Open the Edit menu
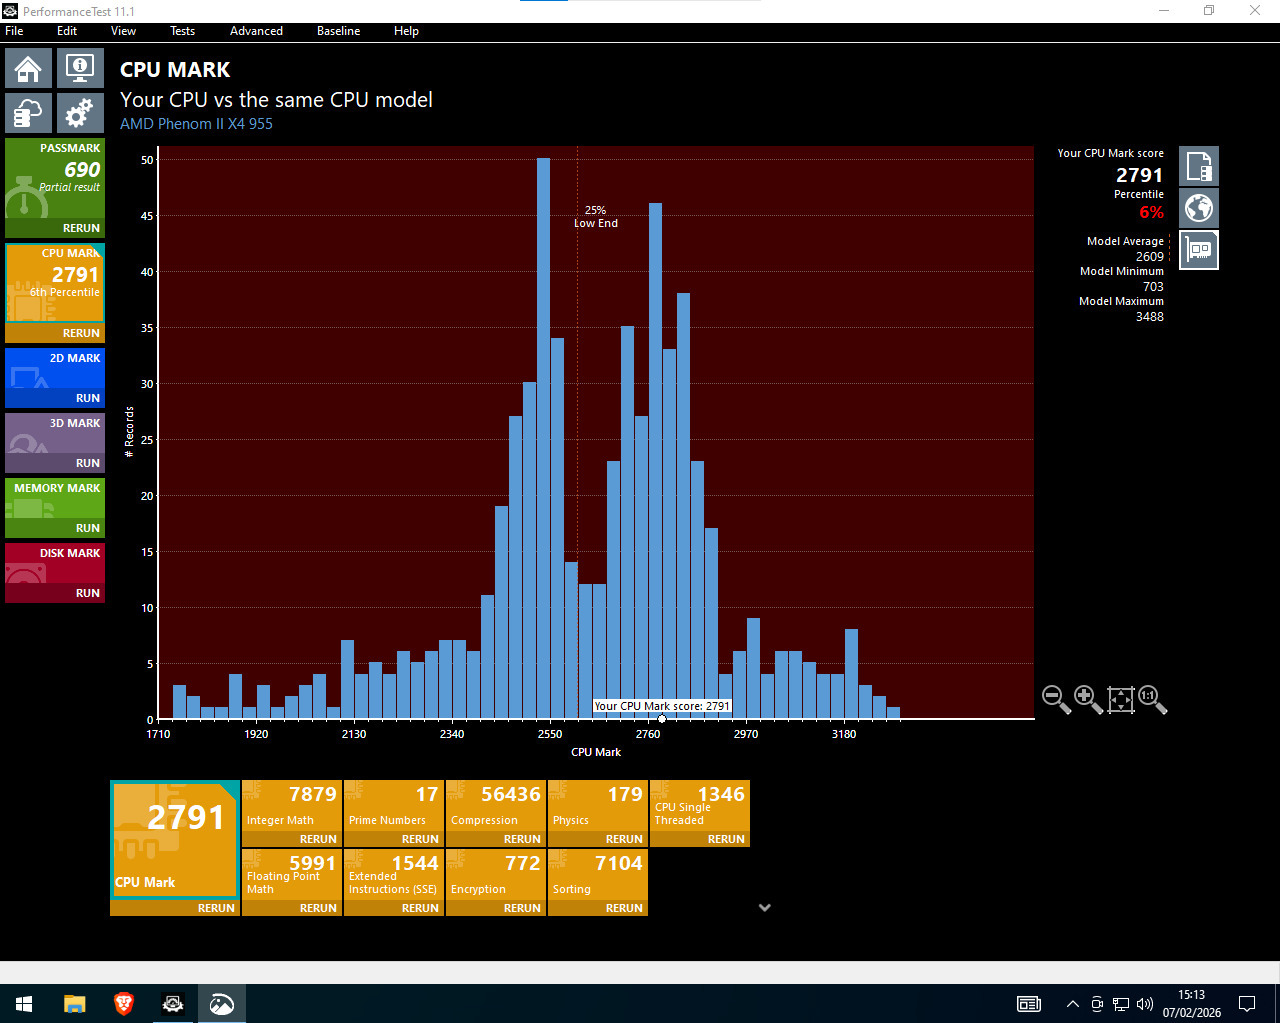This screenshot has width=1280, height=1023. 67,31
